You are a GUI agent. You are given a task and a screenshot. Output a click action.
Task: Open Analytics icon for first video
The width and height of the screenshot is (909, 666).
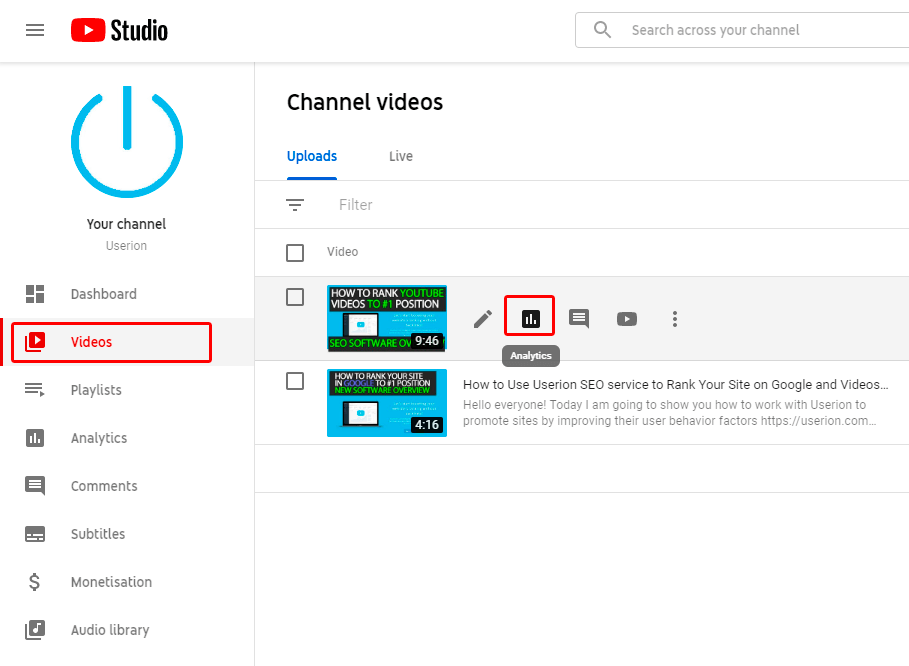coord(530,319)
